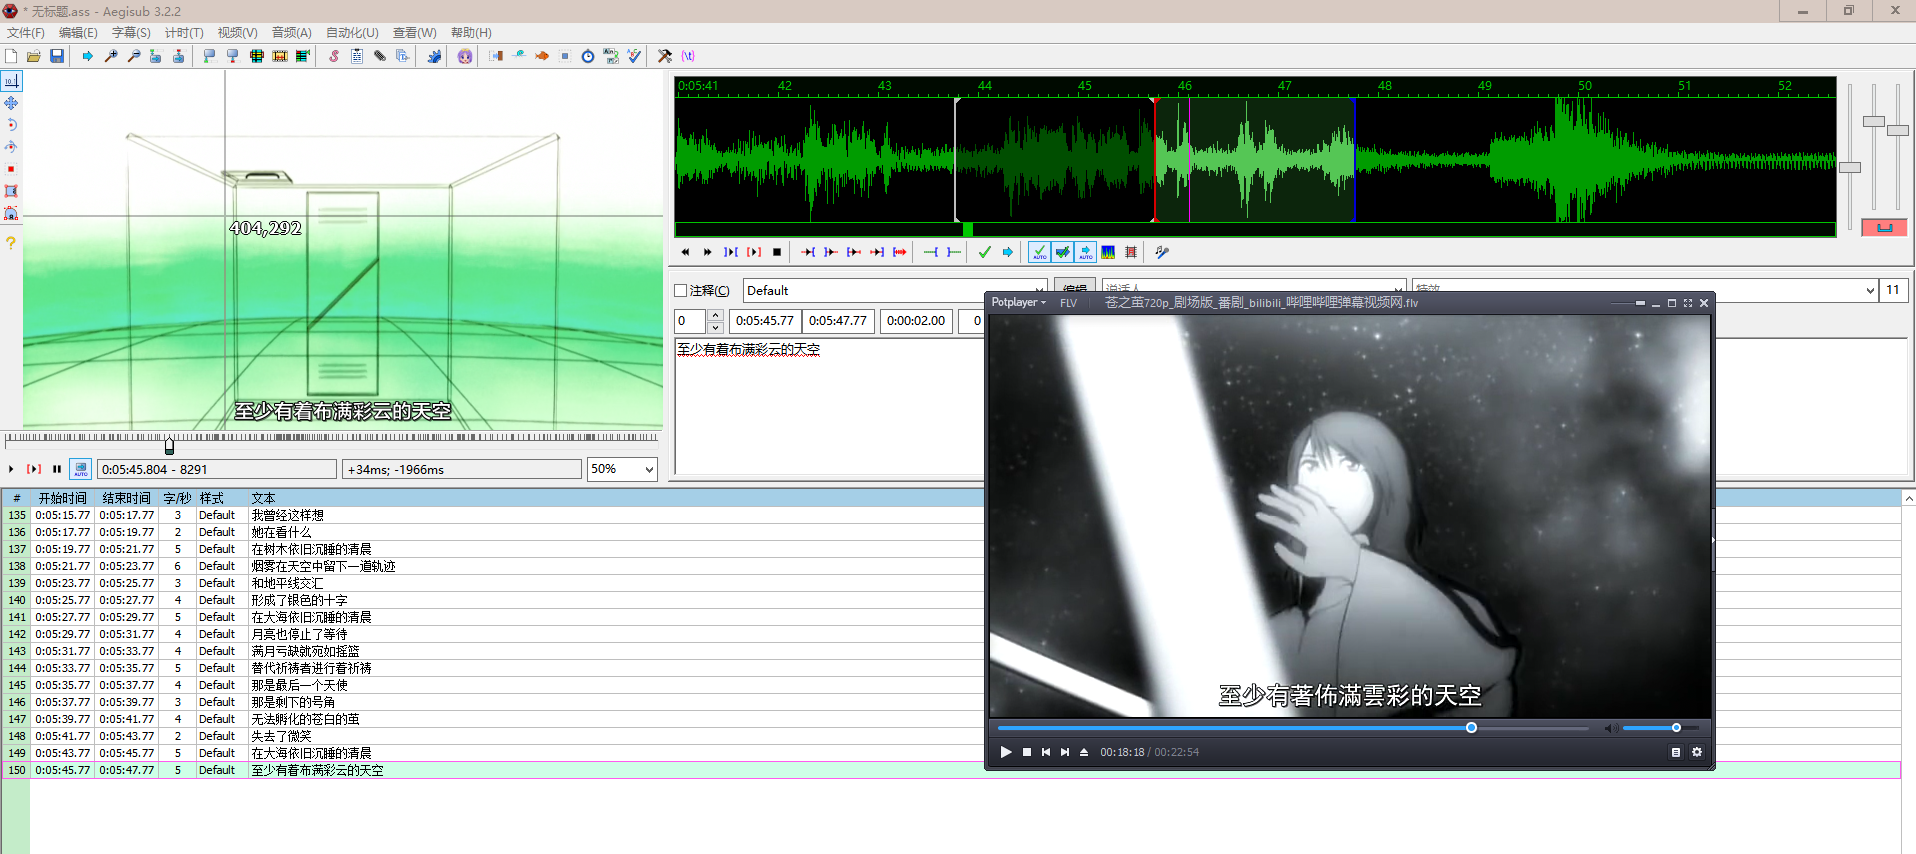The height and width of the screenshot is (854, 1916).
Task: Click the Aegisub video seek bar handle
Action: 169,445
